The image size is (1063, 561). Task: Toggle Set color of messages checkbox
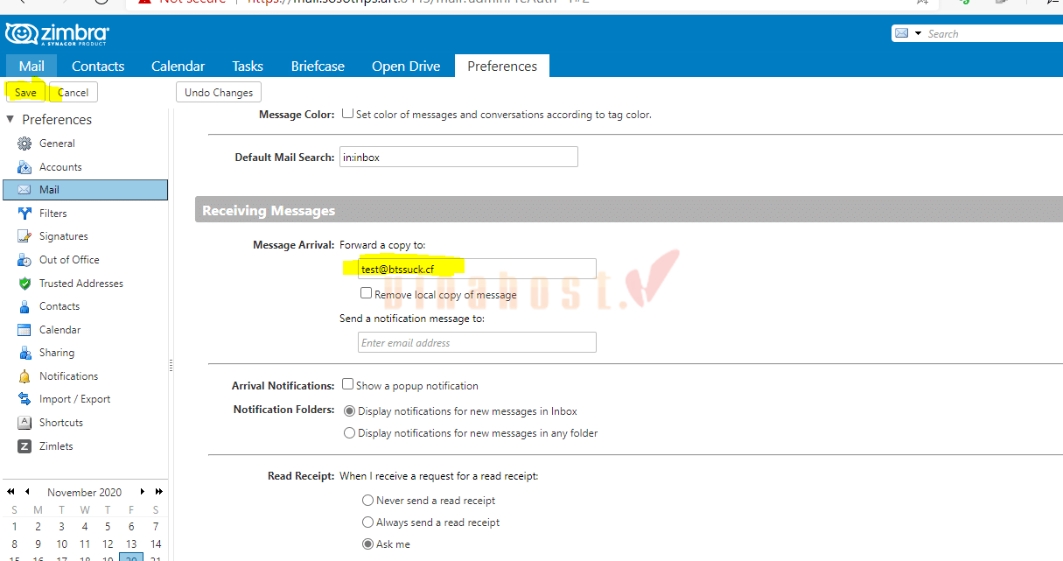click(348, 114)
